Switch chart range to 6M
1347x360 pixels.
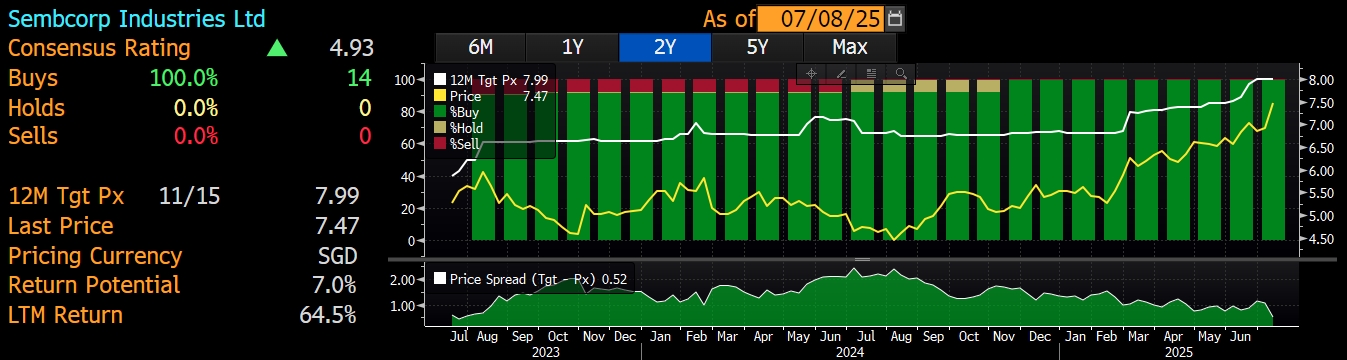[x=480, y=47]
